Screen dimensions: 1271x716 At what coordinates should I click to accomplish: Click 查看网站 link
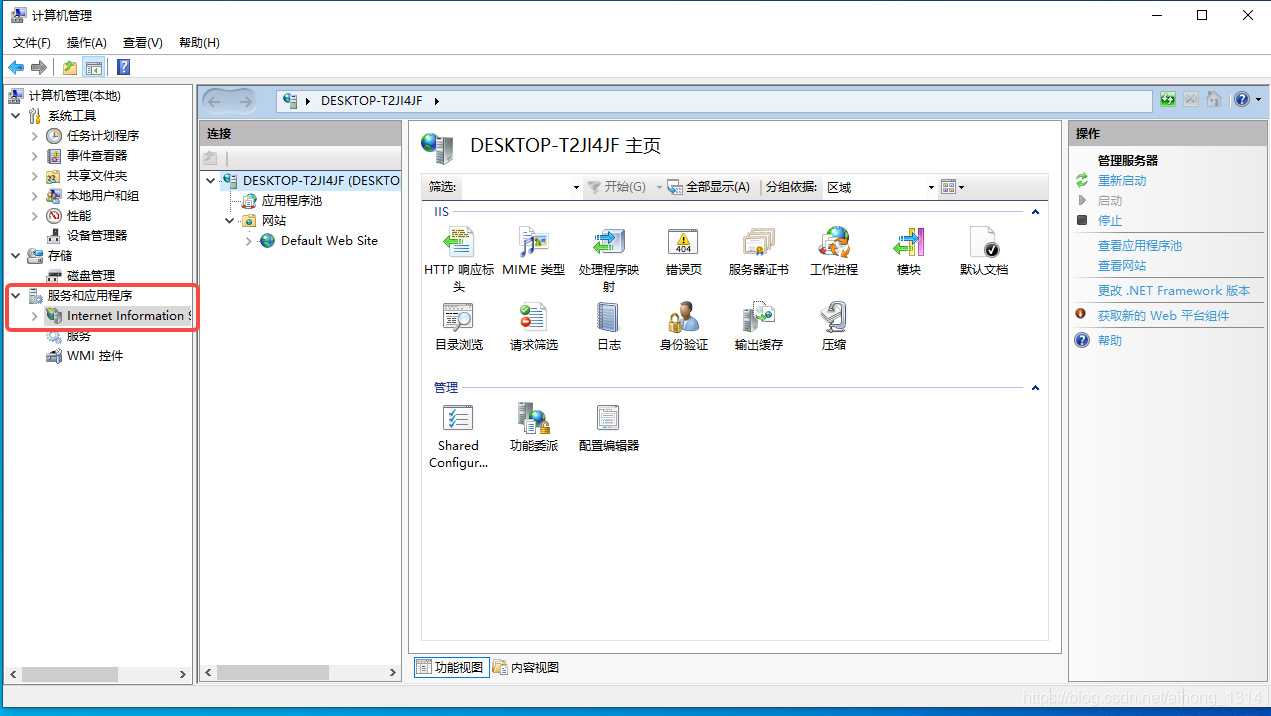pyautogui.click(x=1122, y=266)
